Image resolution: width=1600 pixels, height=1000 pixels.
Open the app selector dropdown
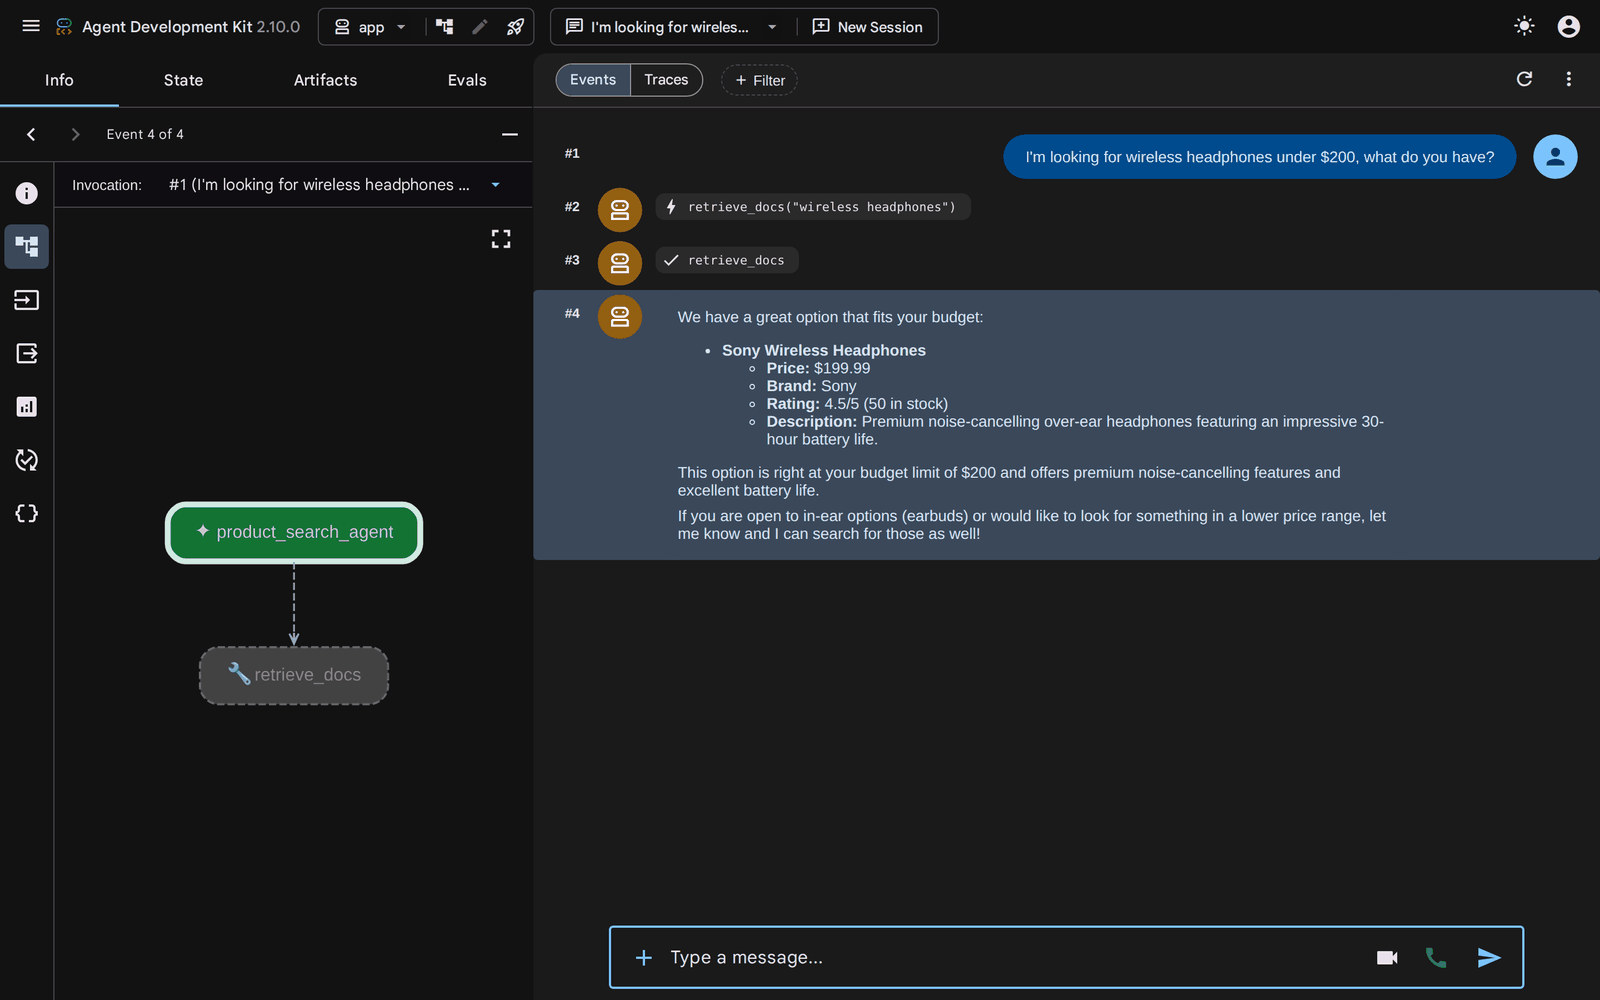(x=370, y=27)
